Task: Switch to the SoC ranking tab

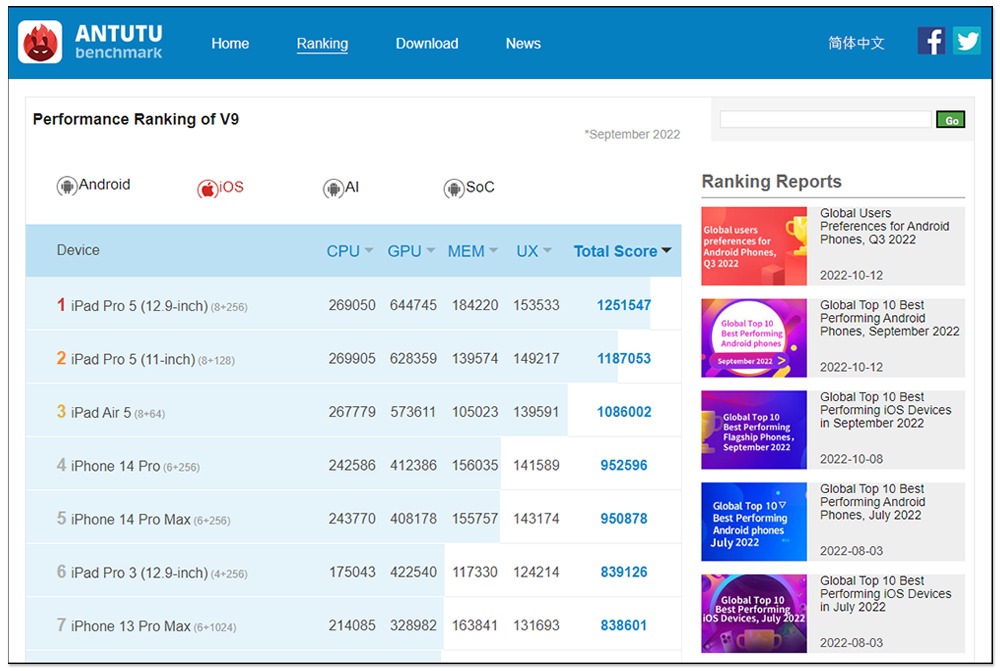Action: pyautogui.click(x=469, y=188)
